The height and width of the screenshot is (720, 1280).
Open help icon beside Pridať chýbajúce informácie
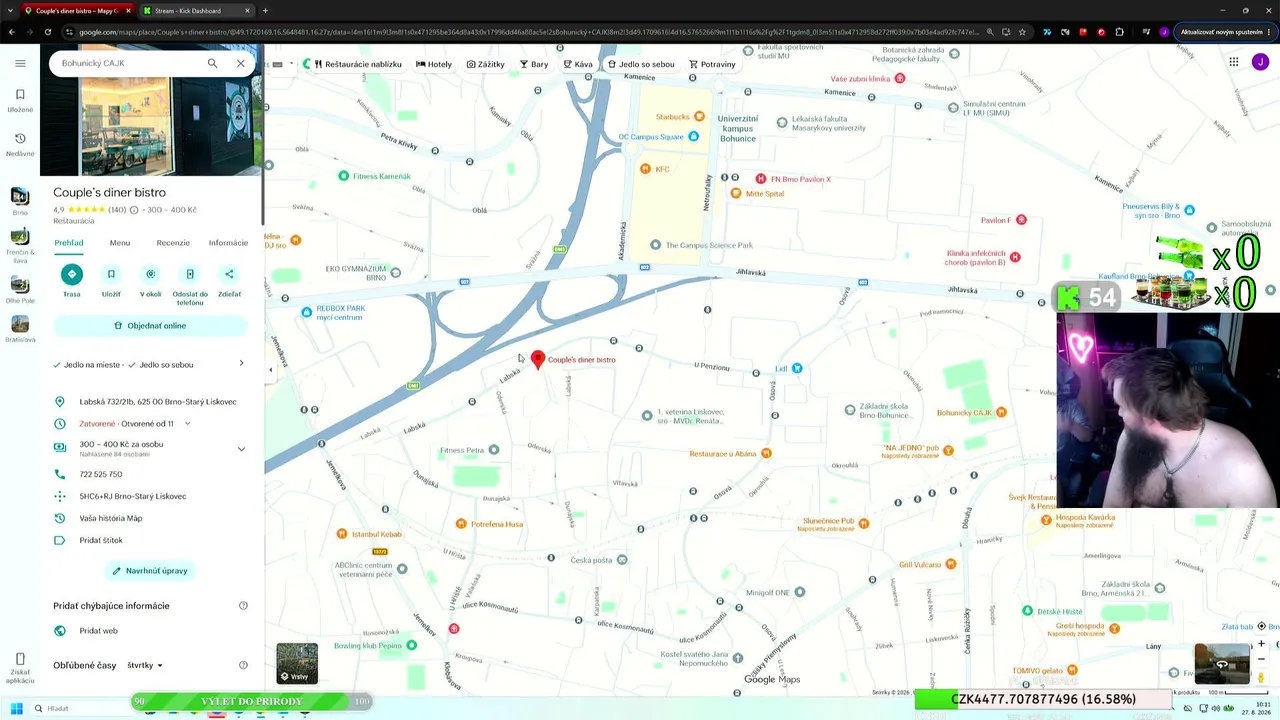(x=243, y=606)
